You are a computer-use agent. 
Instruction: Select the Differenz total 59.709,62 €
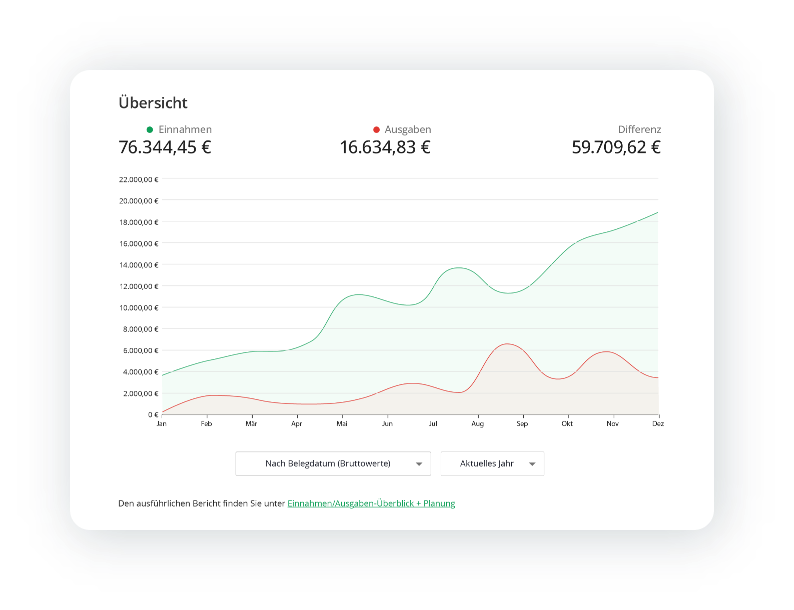(x=616, y=148)
